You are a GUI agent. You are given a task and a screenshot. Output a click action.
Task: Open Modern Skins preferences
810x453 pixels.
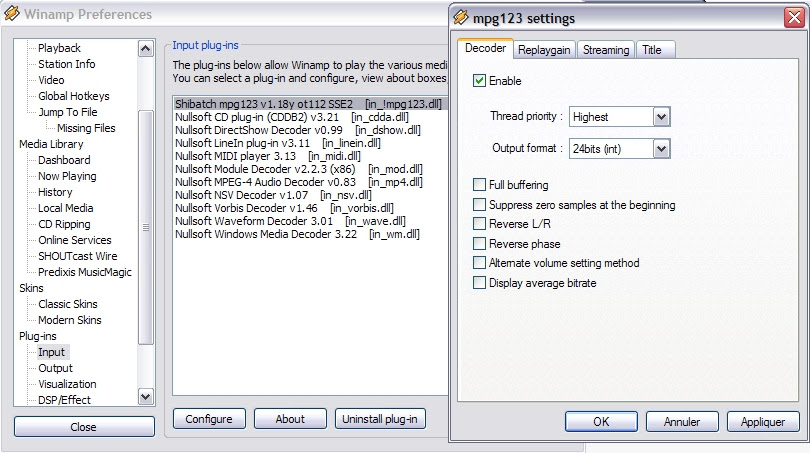(x=70, y=320)
